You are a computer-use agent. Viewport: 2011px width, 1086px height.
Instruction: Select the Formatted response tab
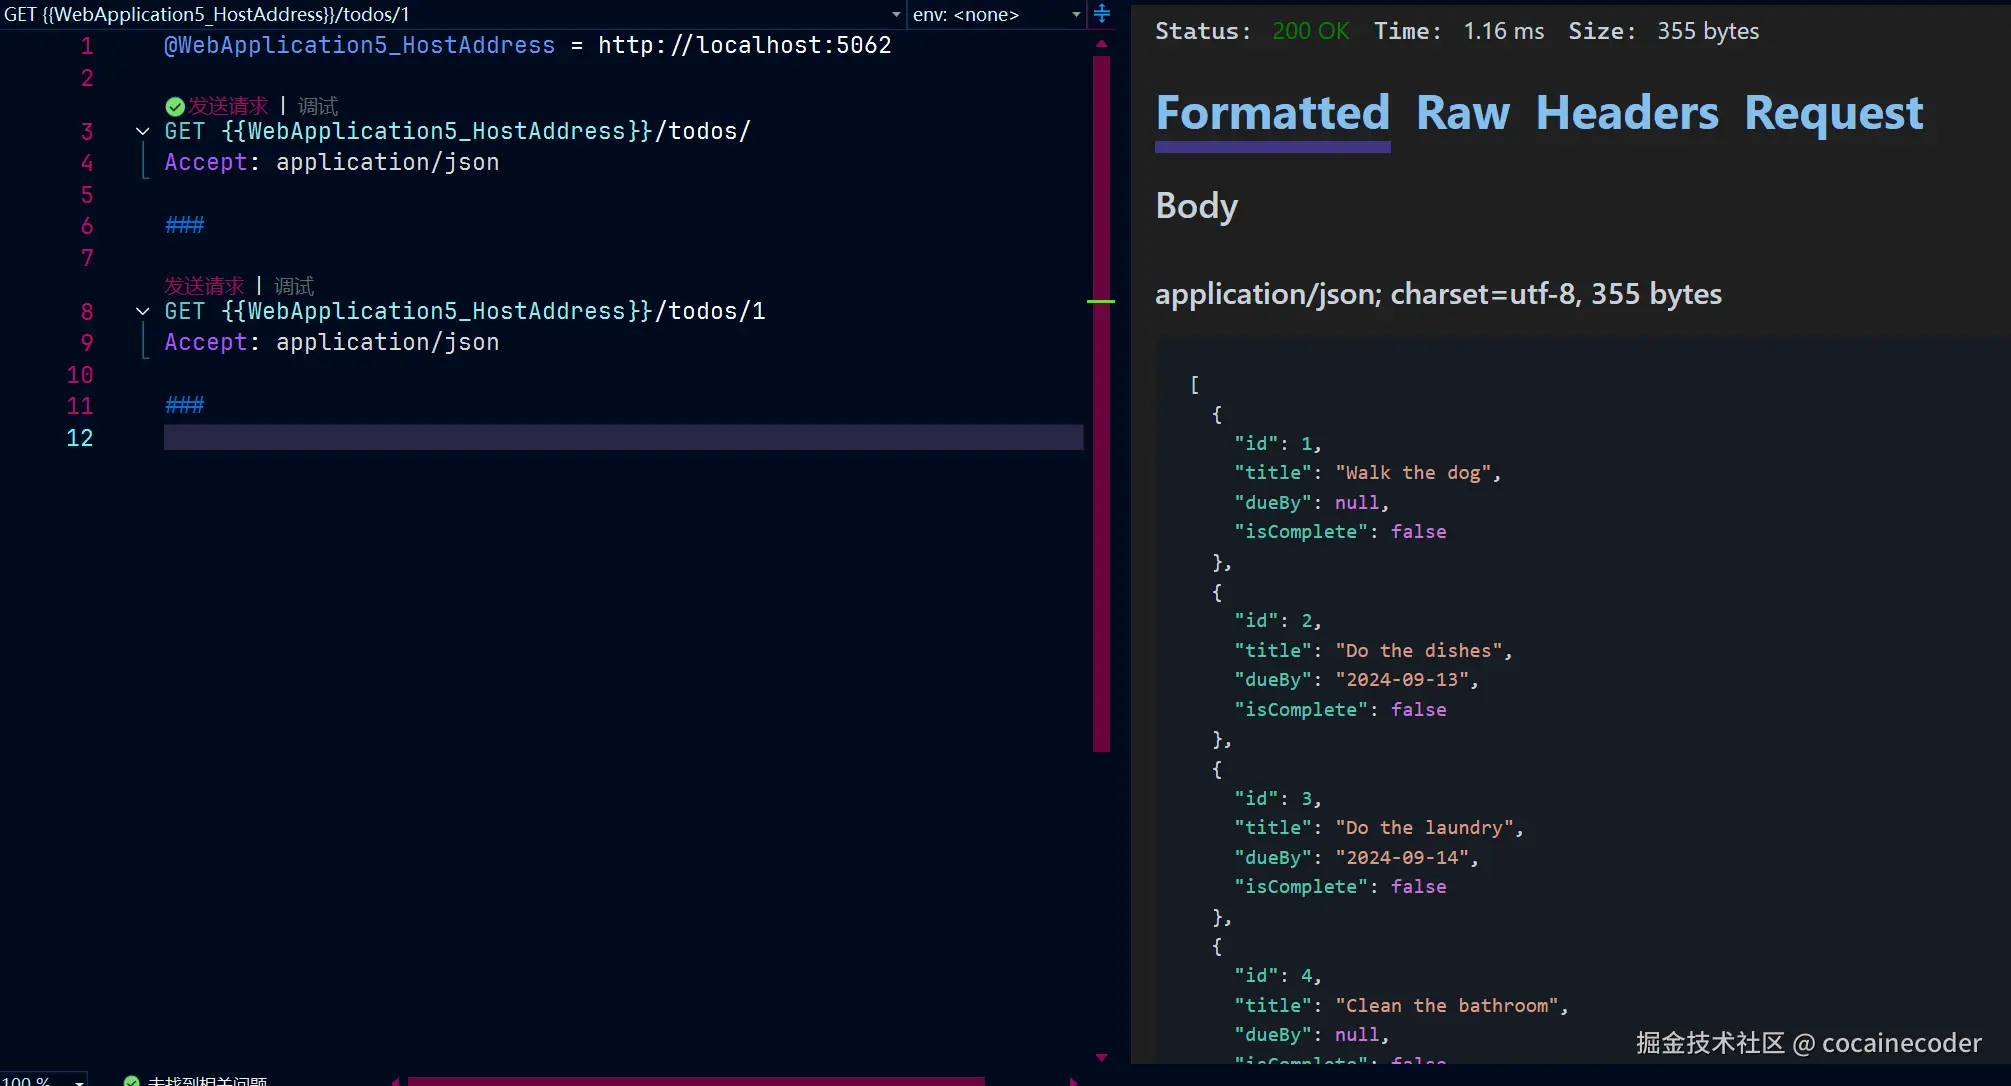tap(1272, 113)
